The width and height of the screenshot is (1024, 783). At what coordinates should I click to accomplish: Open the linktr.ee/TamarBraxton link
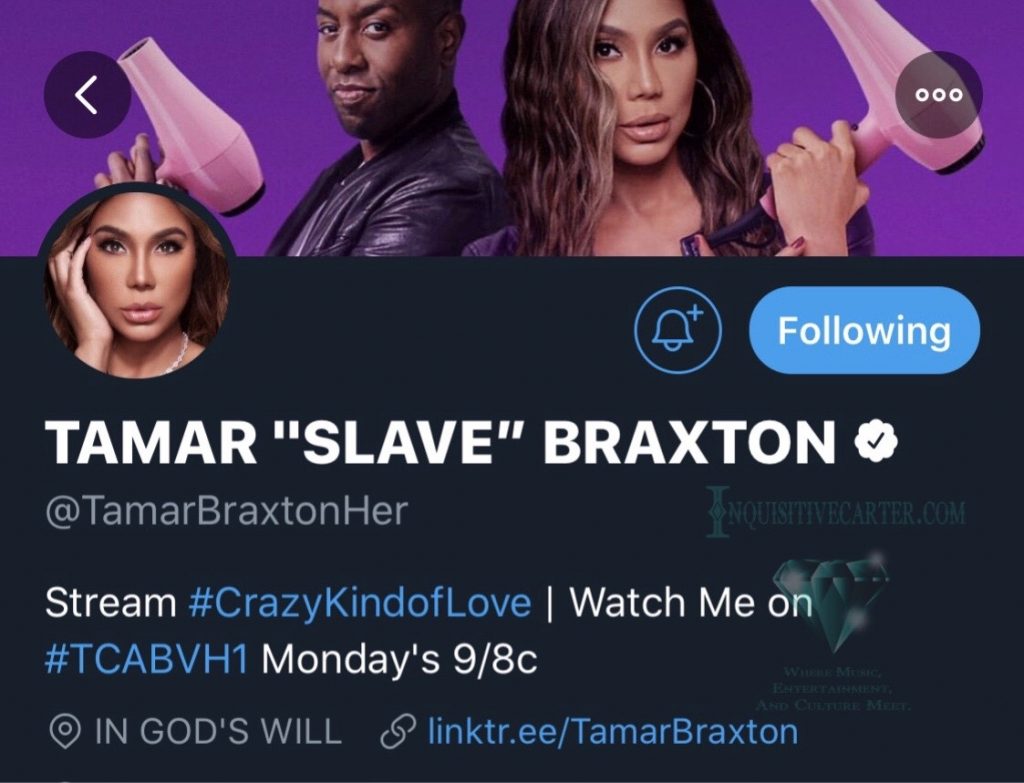[613, 731]
